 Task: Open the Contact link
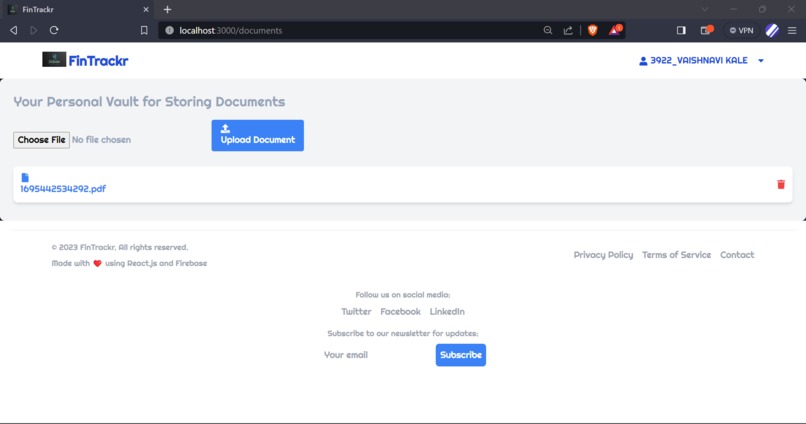point(737,255)
